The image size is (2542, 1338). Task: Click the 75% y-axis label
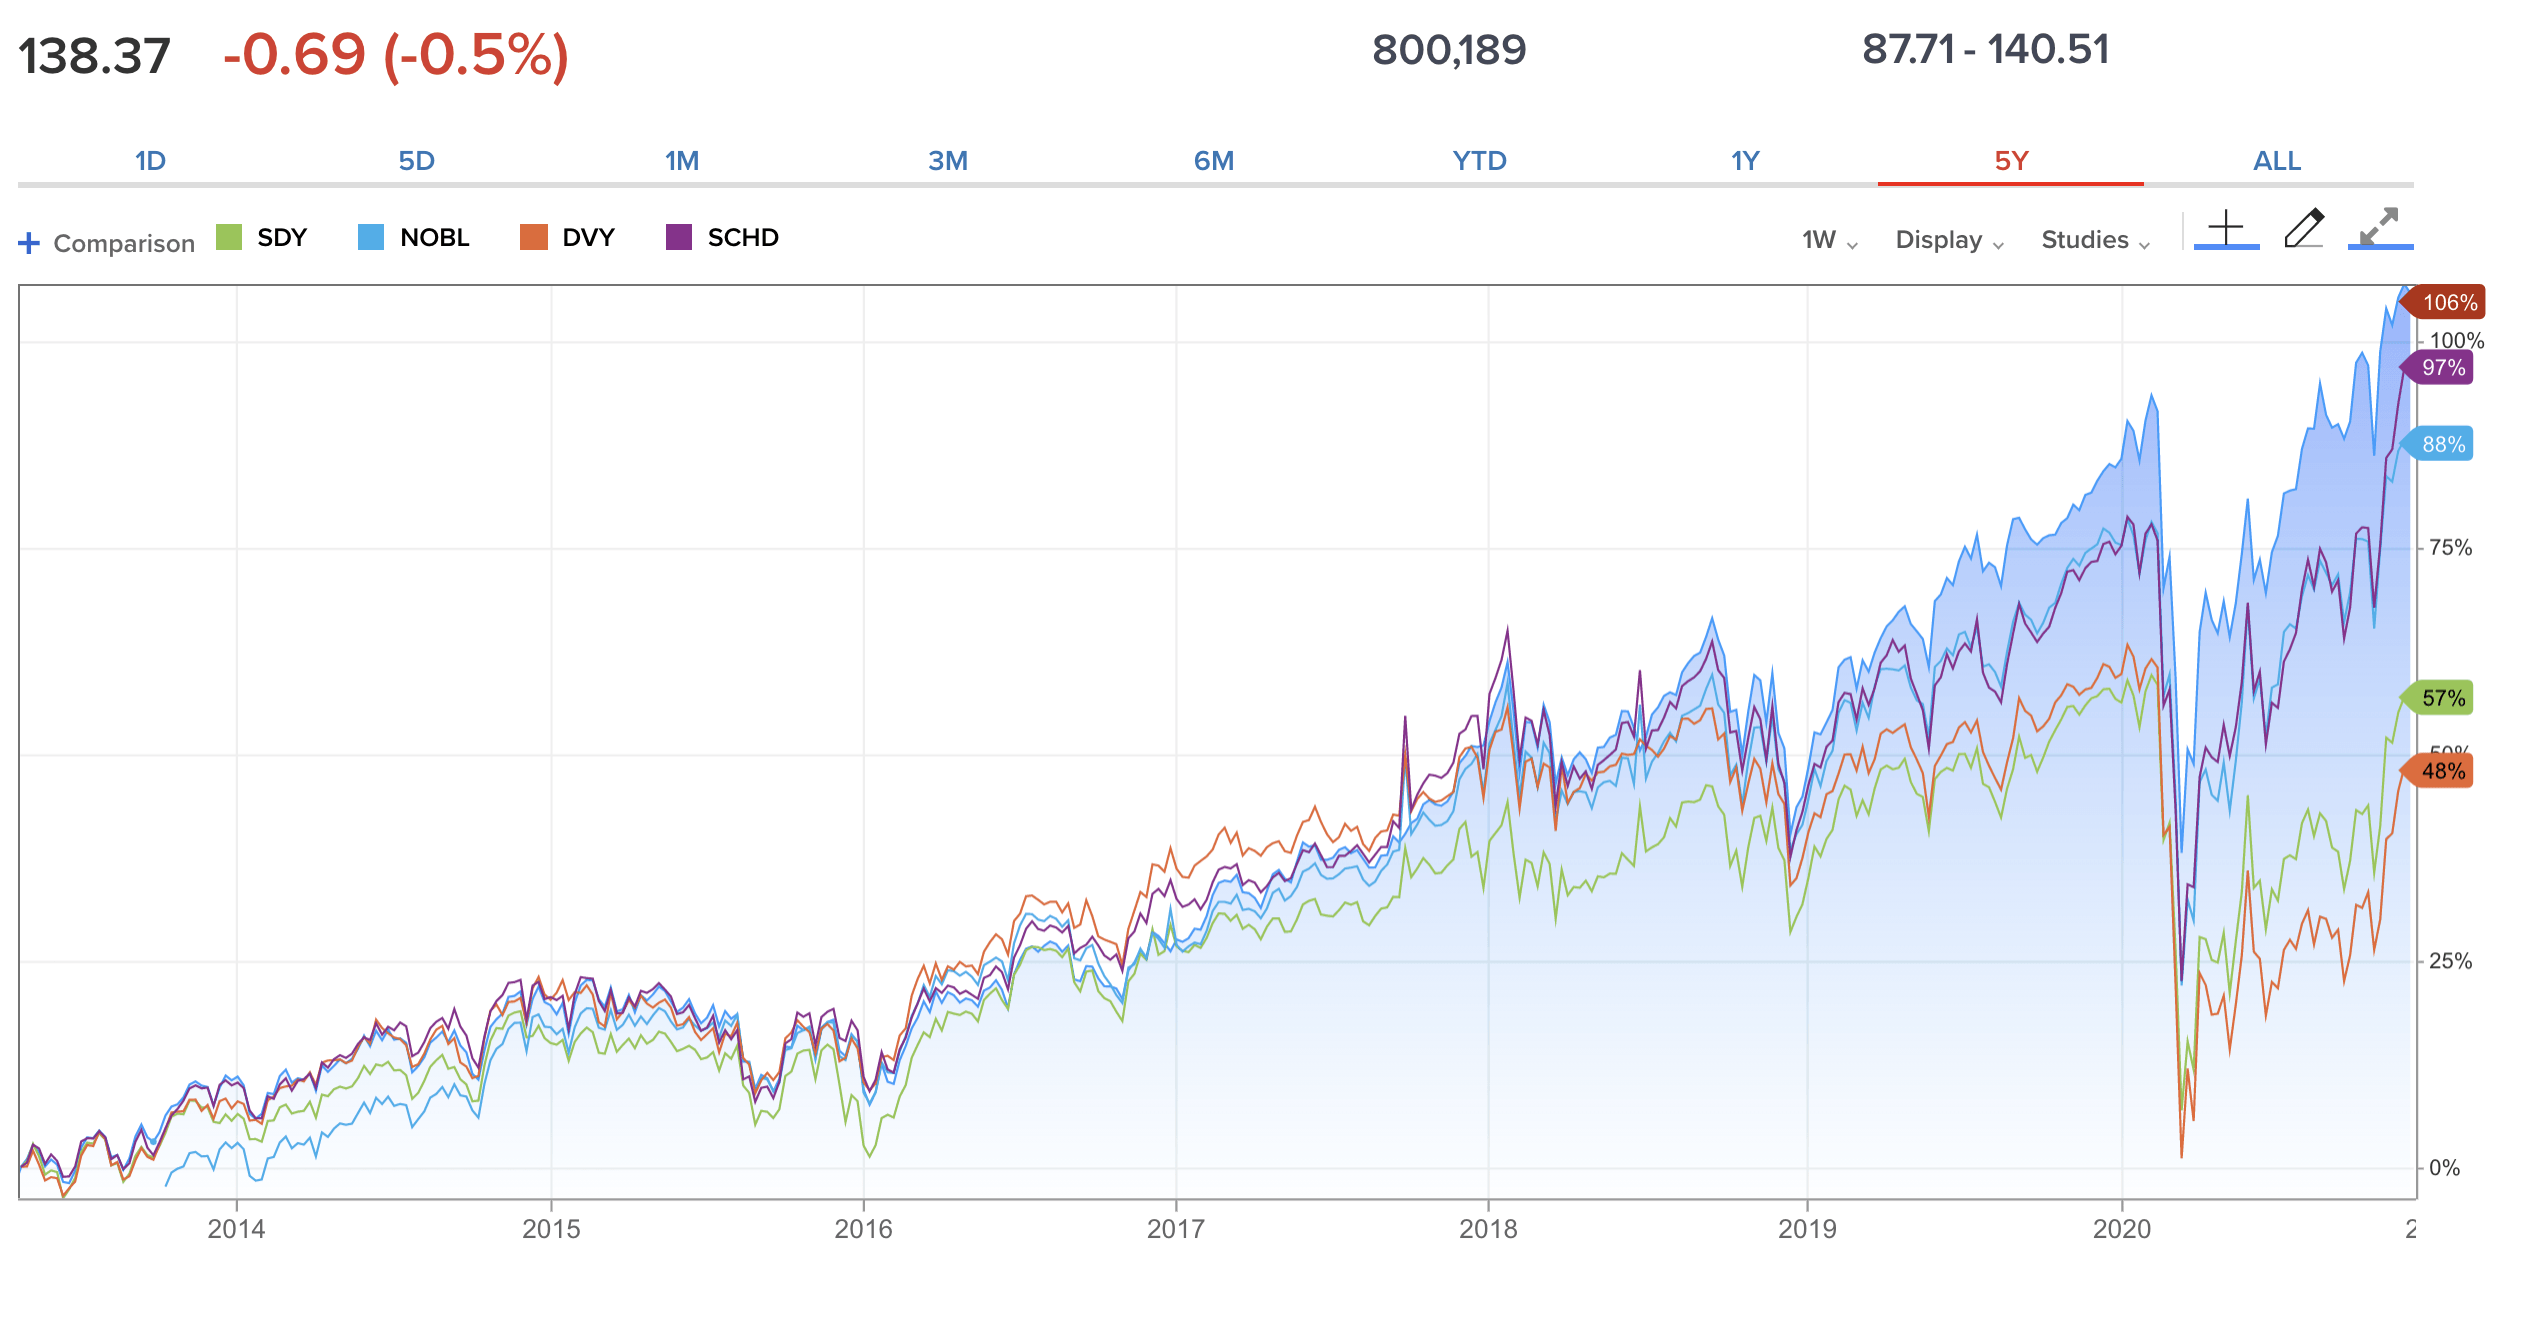click(x=2451, y=548)
